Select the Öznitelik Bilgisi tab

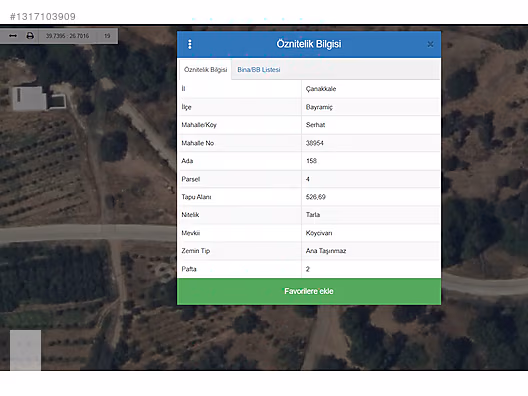click(205, 70)
